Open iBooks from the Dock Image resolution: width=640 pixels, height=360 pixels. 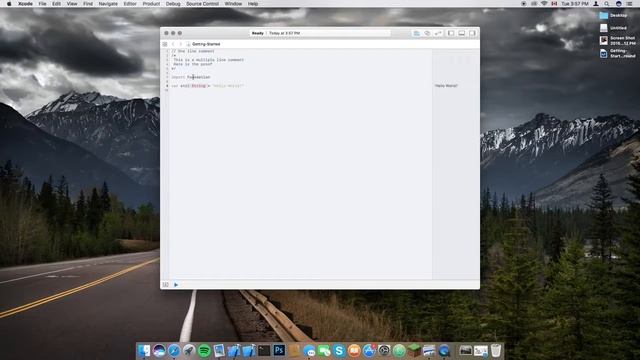click(354, 351)
